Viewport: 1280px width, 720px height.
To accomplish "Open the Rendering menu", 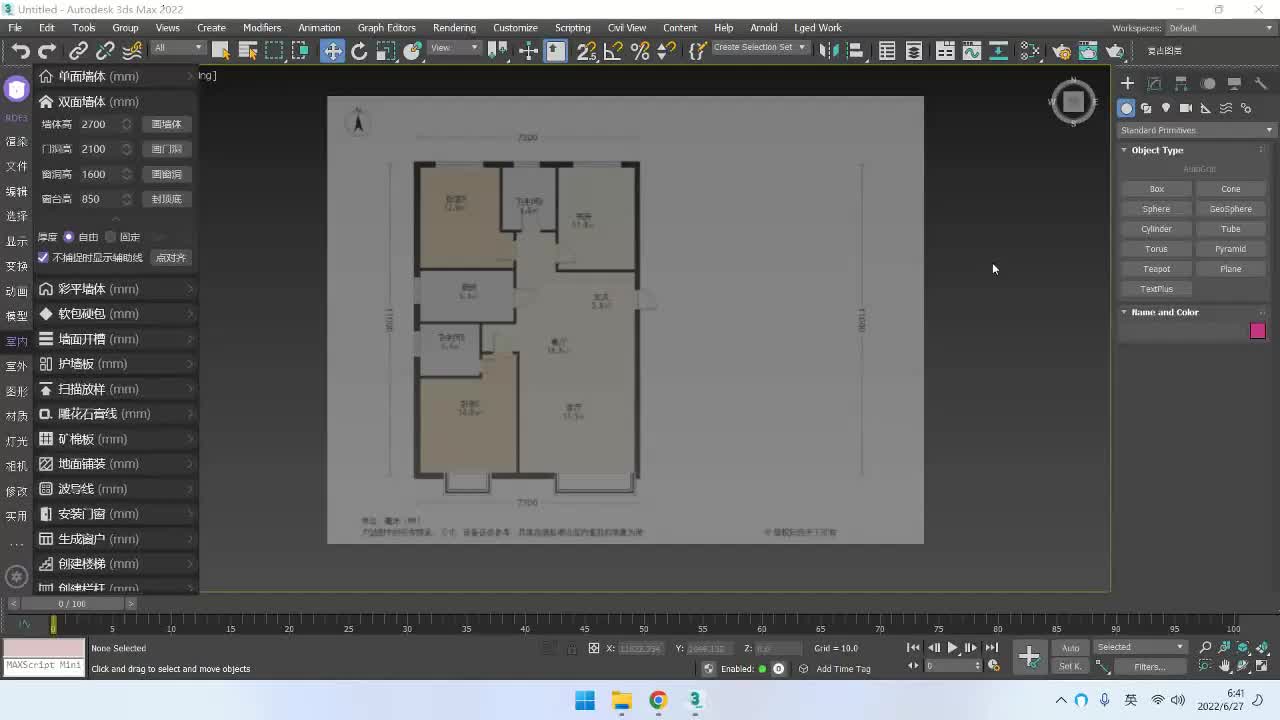I will 454,28.
